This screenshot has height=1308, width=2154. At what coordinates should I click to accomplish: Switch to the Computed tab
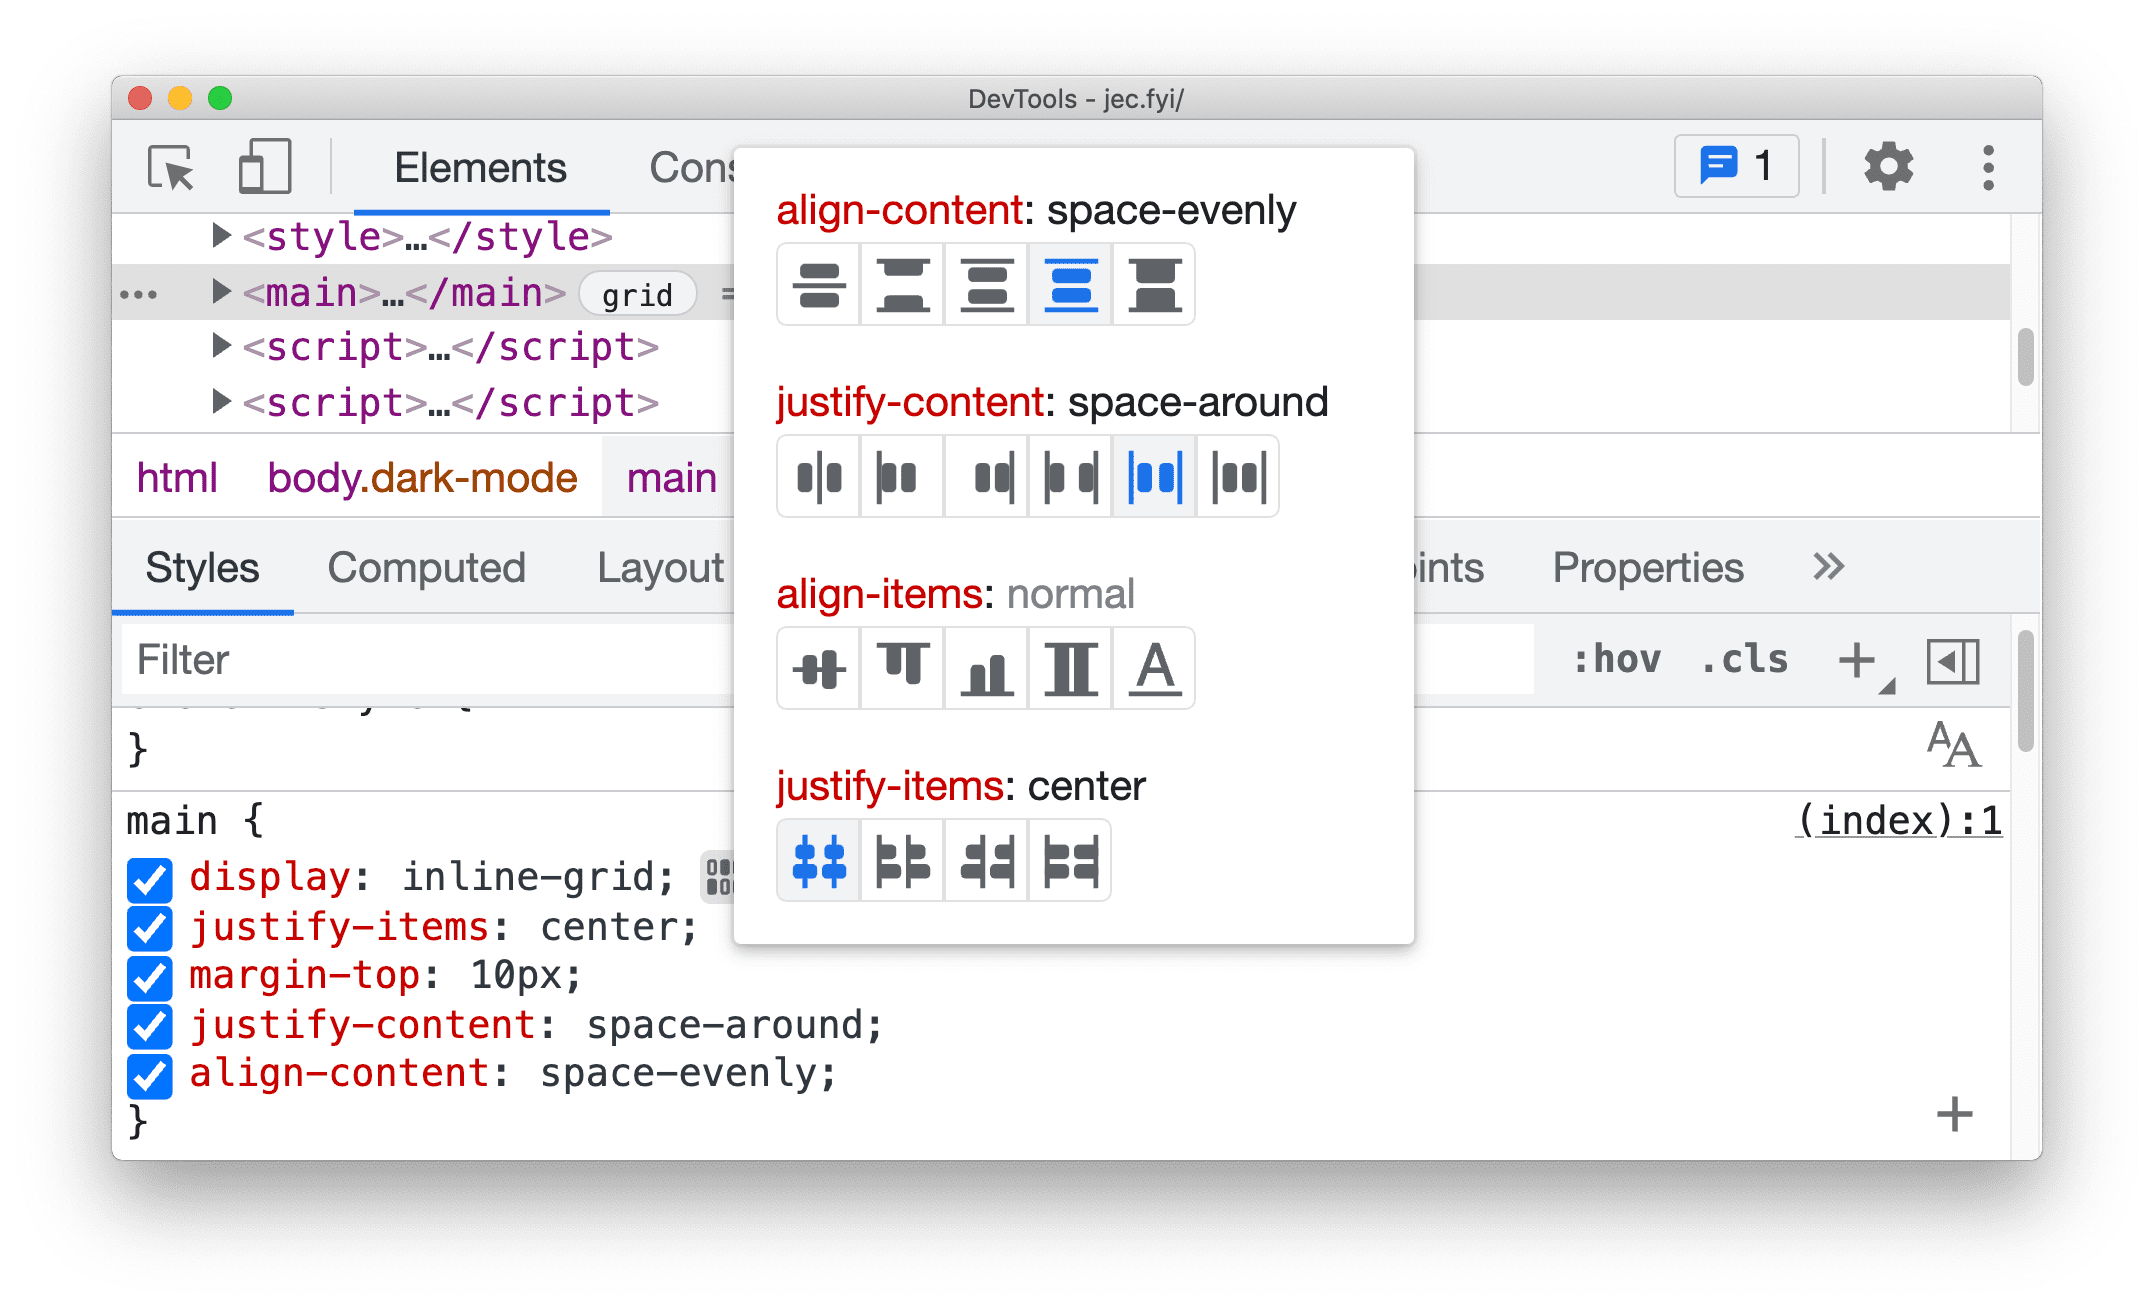[428, 568]
